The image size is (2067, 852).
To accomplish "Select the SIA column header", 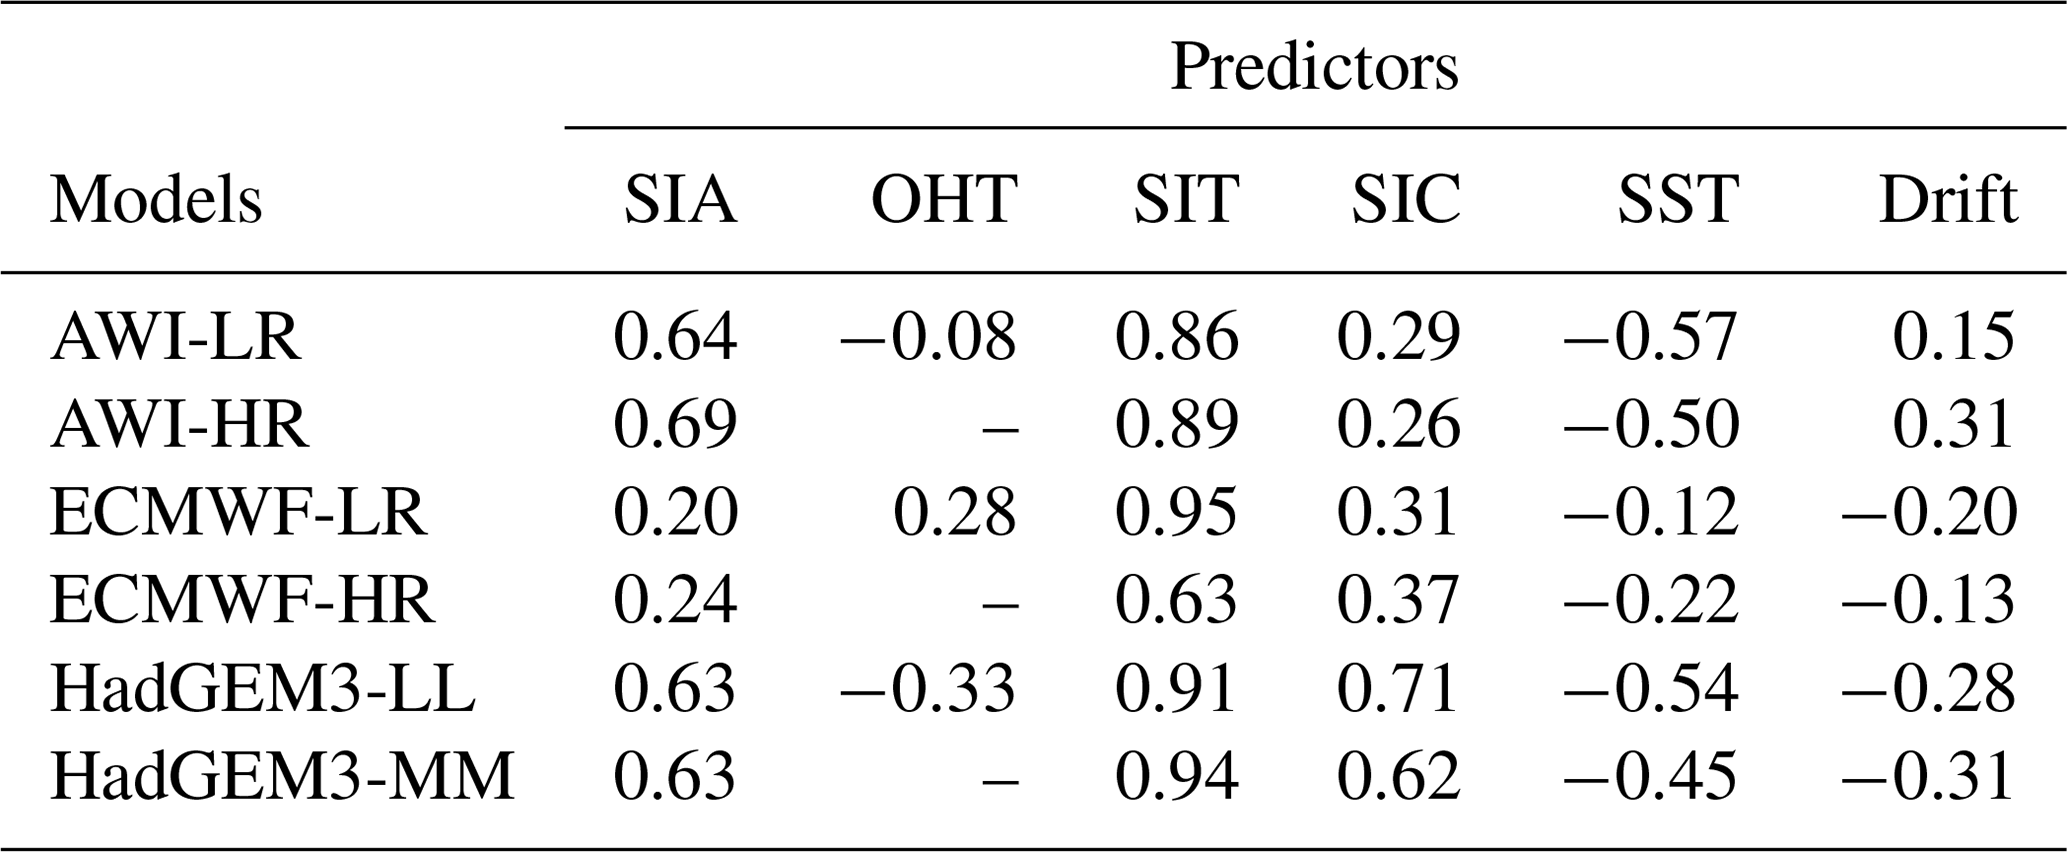I will pyautogui.click(x=680, y=199).
